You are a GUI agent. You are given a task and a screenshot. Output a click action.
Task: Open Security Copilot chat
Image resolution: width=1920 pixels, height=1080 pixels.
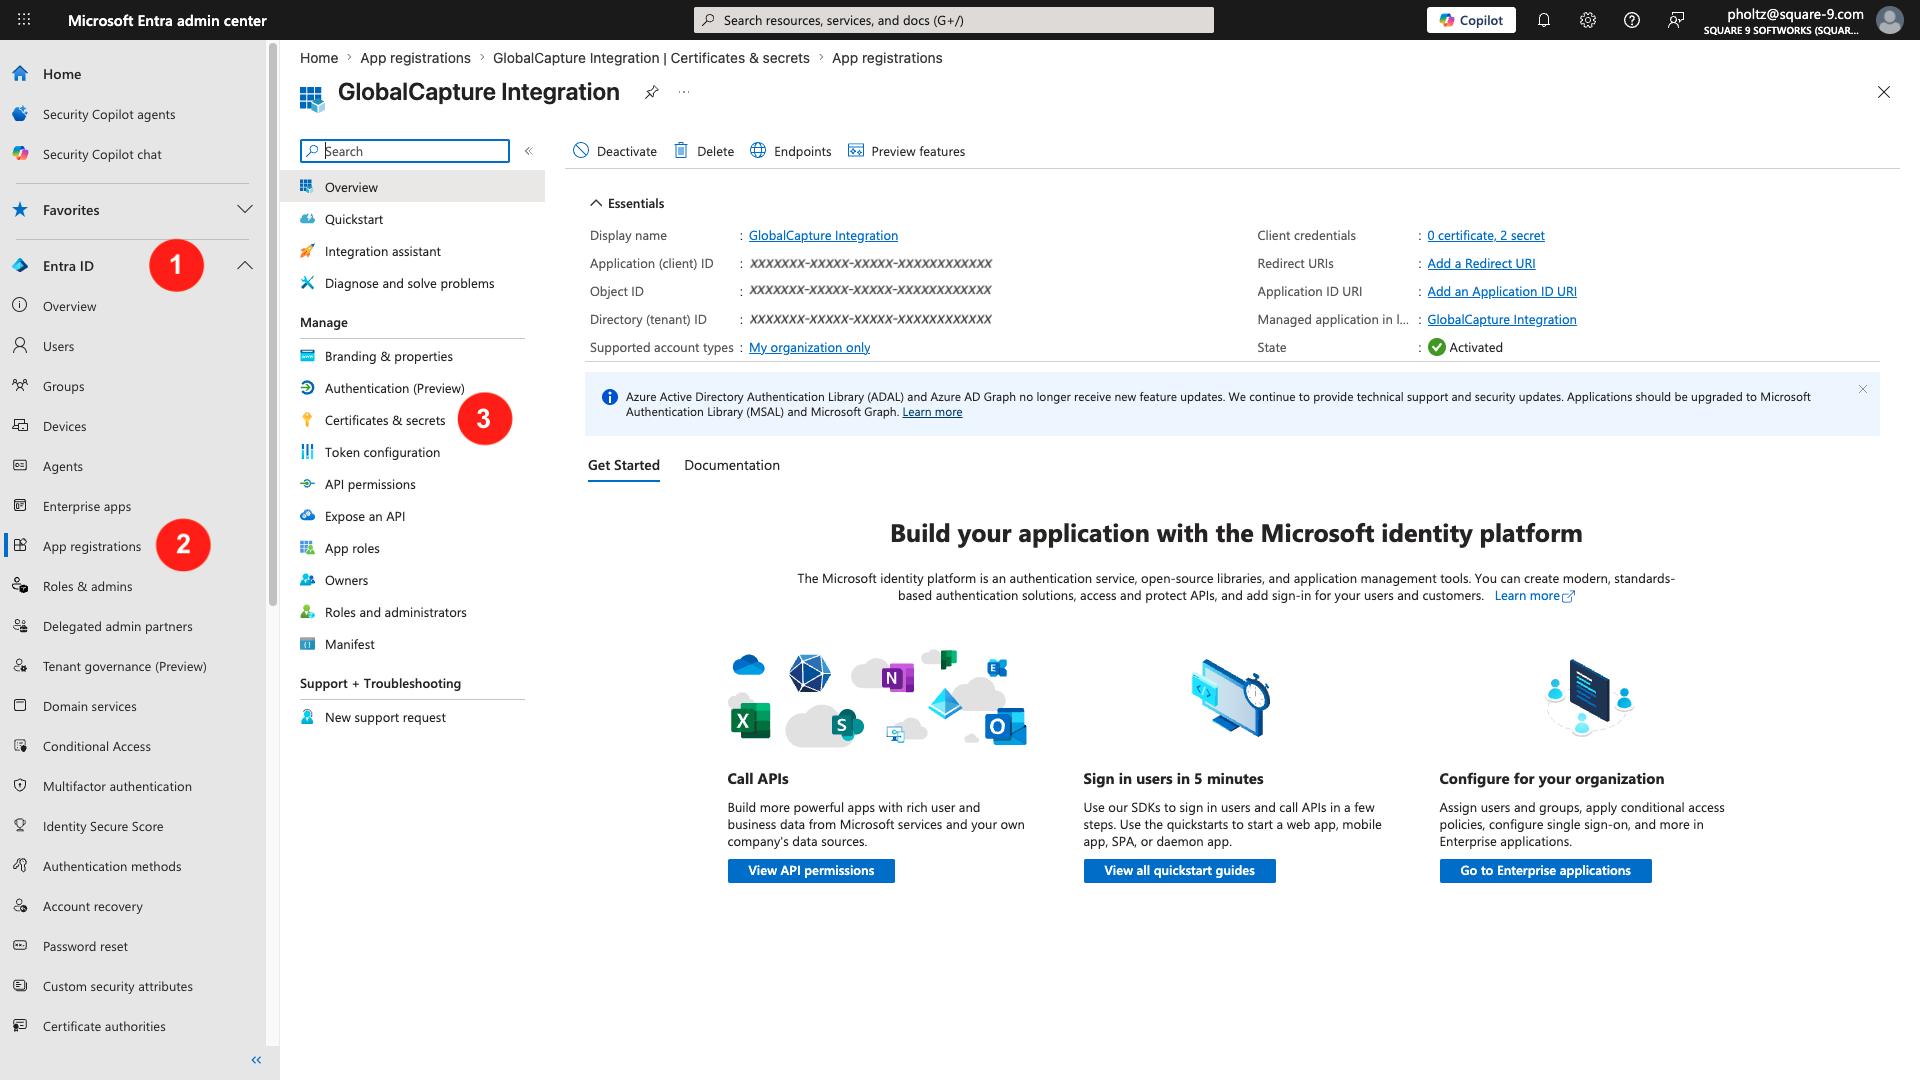coord(102,154)
